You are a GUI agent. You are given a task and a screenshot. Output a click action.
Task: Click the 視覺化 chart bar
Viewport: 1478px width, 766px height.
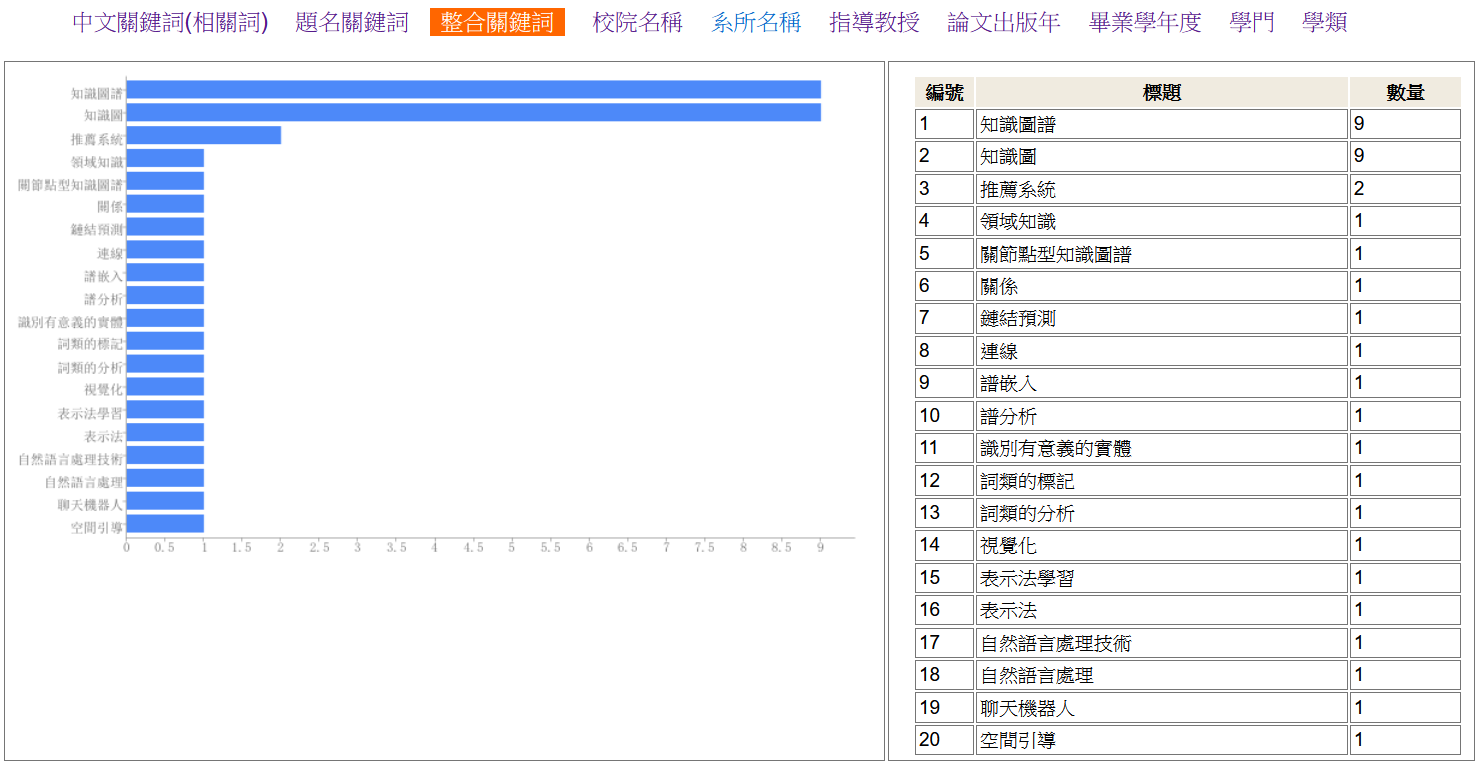(165, 387)
